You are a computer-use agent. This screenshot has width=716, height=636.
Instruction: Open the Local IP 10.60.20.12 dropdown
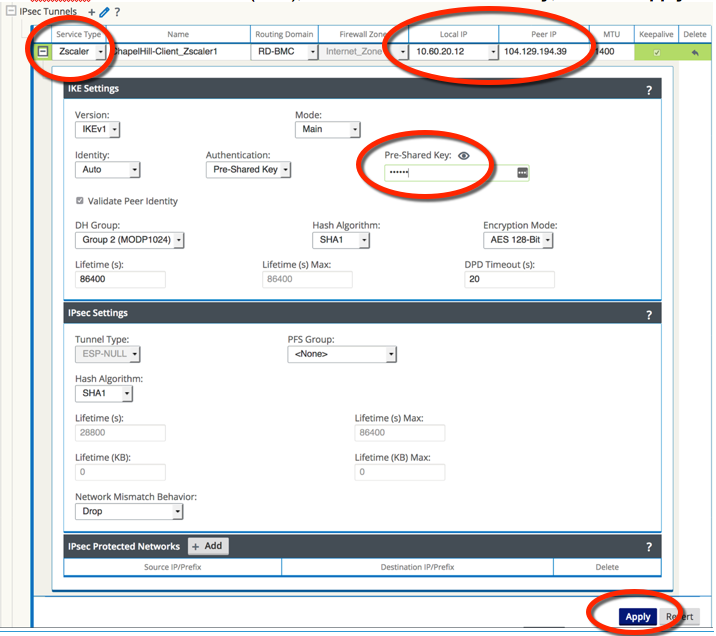pos(453,52)
